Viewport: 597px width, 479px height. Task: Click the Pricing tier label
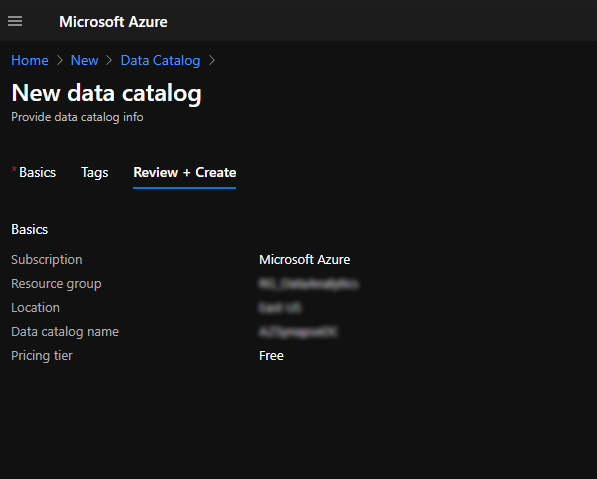click(42, 356)
